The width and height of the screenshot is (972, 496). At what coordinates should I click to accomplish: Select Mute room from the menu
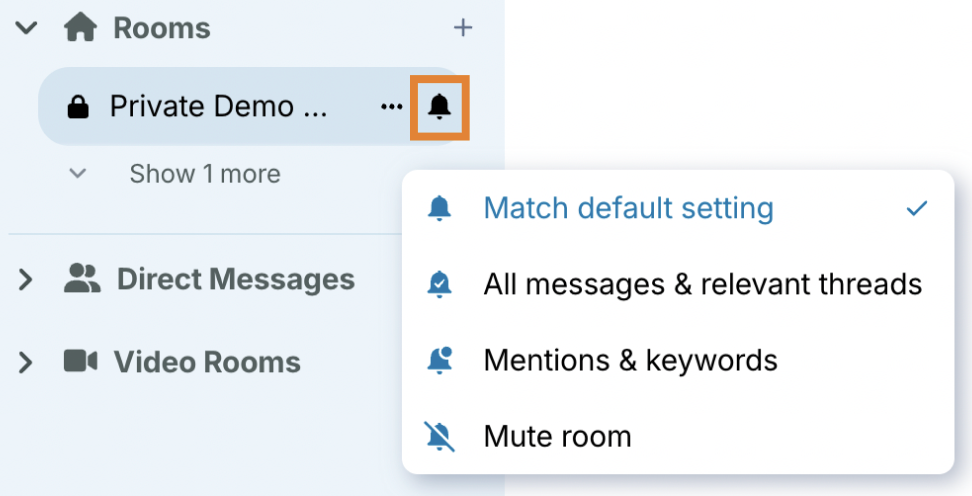pos(557,437)
